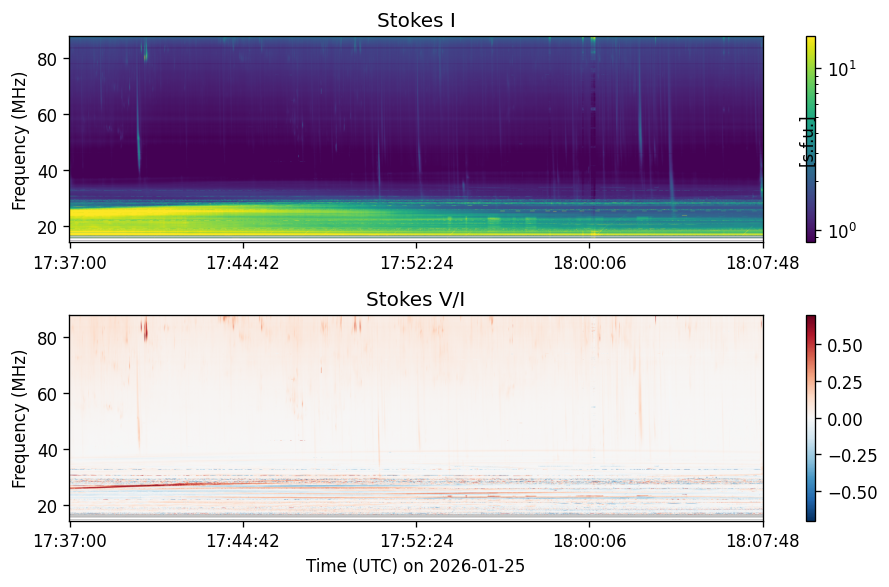Click the s.f.u. colorbar unit label
This screenshot has width=889, height=587.
(807, 141)
